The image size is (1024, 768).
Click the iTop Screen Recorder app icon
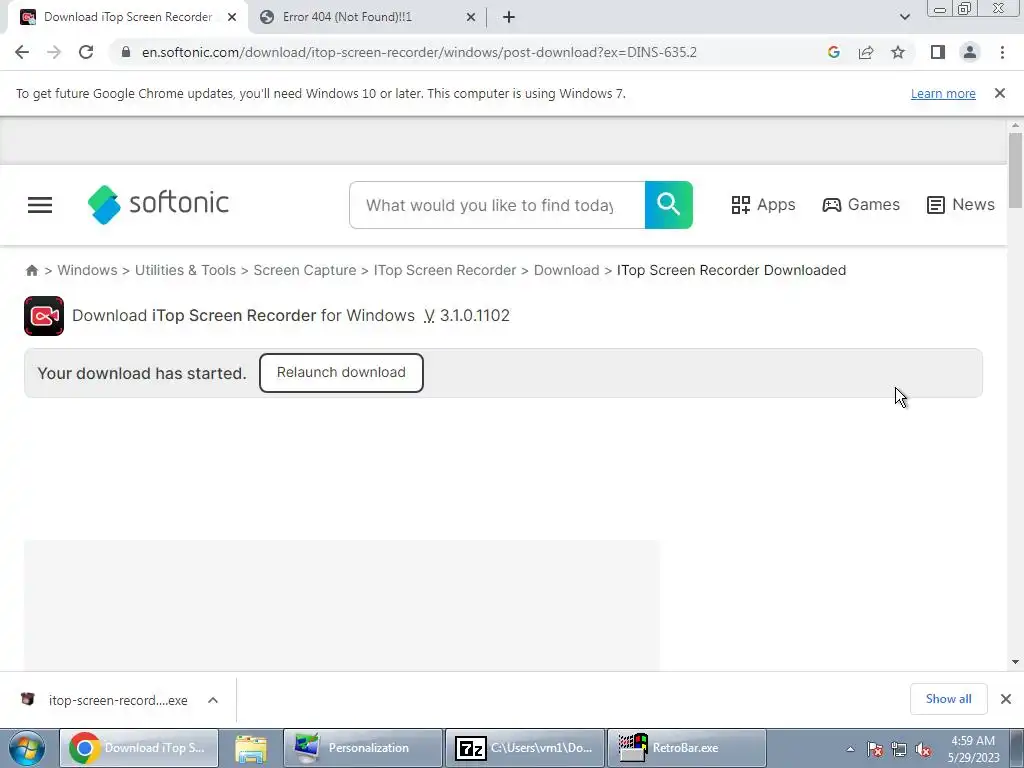[44, 316]
